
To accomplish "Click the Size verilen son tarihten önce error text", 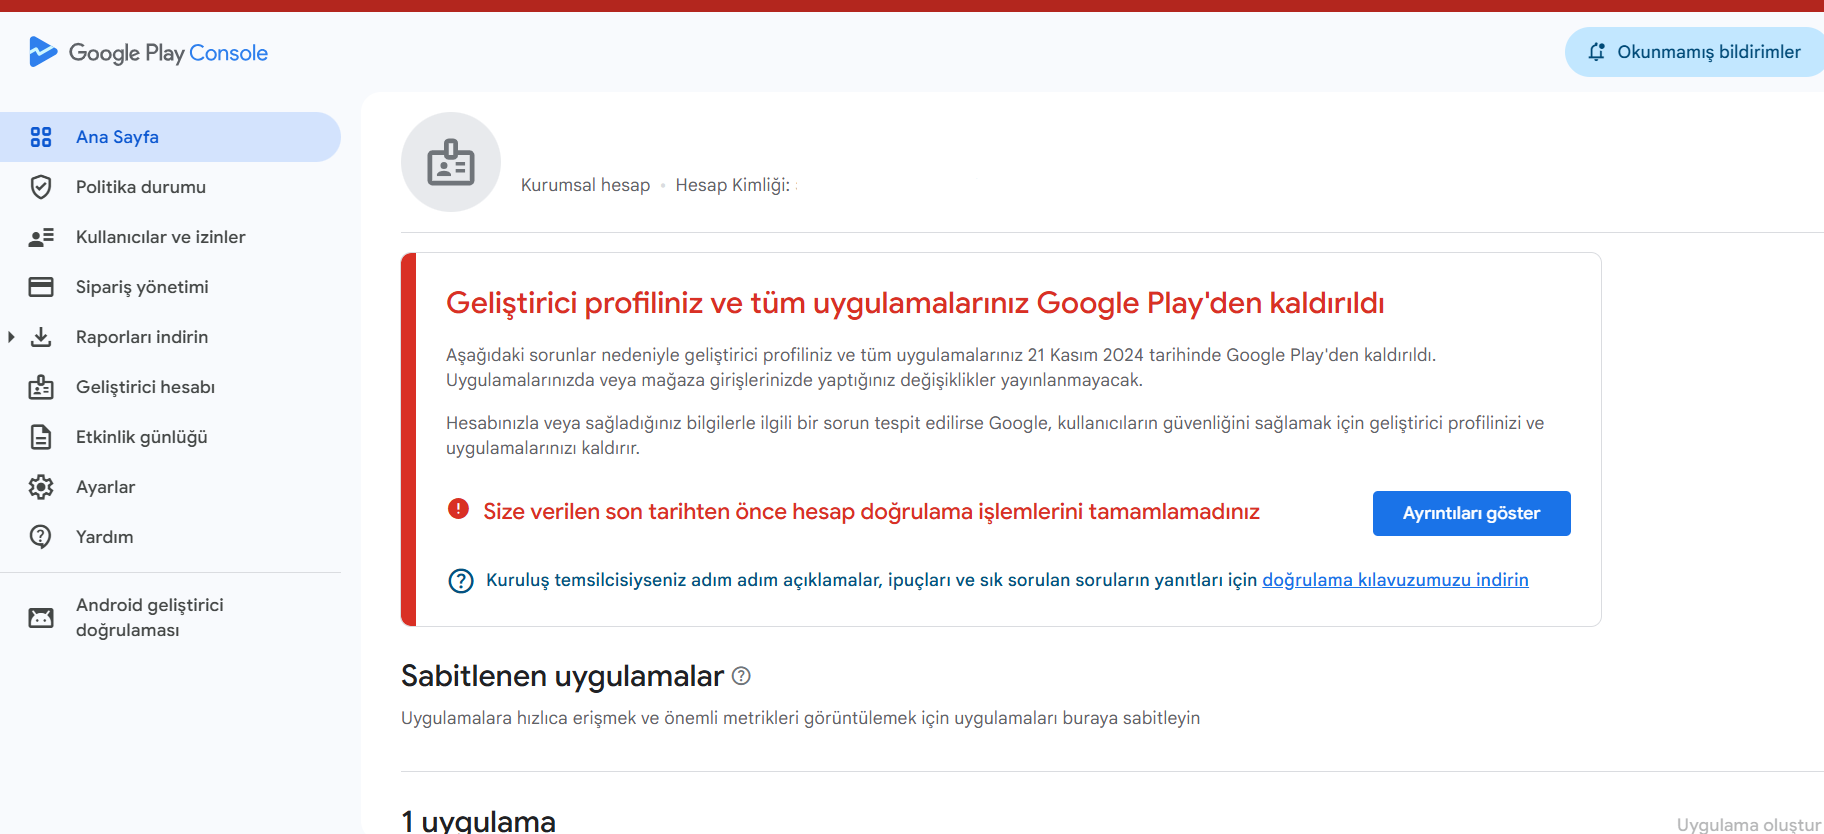I will [871, 512].
